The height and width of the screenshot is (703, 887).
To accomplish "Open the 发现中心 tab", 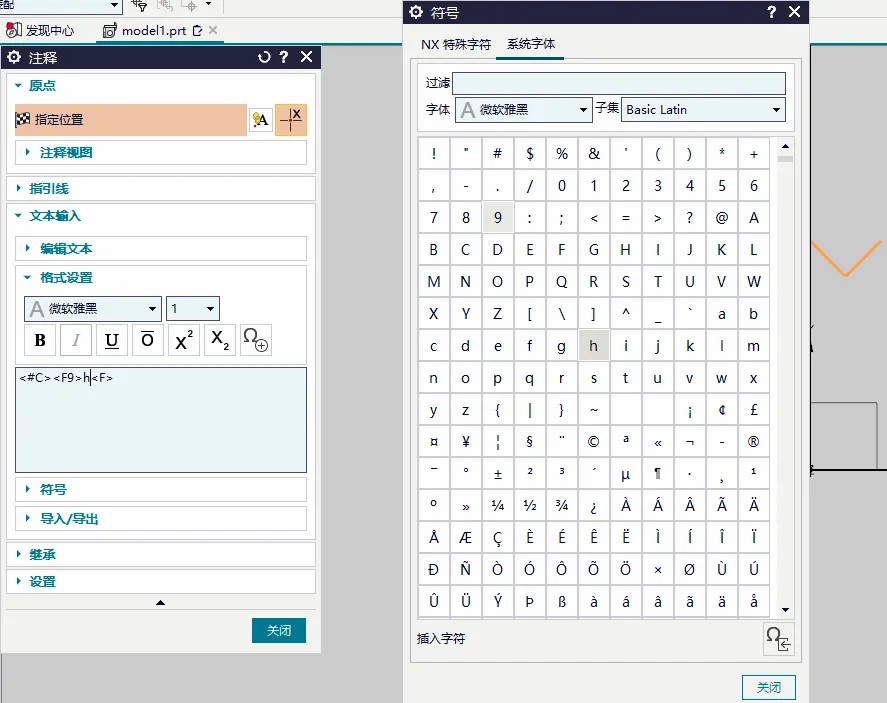I will [x=40, y=31].
